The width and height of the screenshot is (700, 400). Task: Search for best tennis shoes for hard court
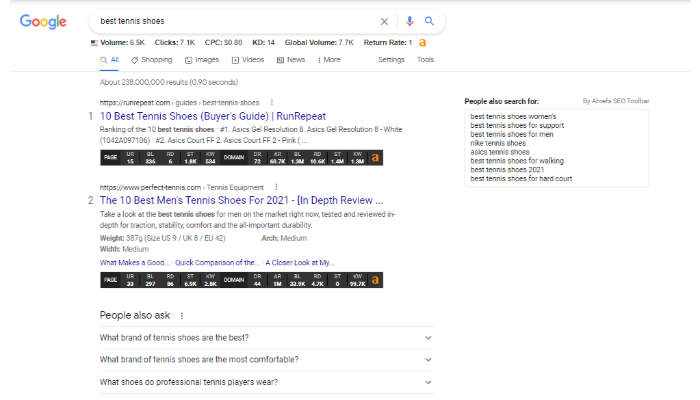pyautogui.click(x=521, y=179)
